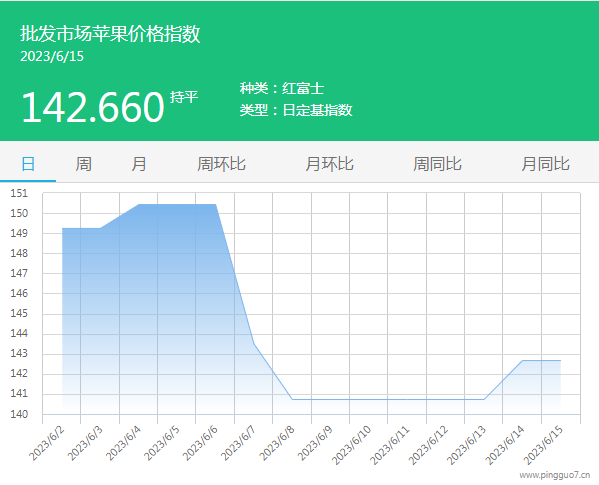Viewport: 599px width, 485px height.
Task: Click the 持平 status text
Action: coord(184,97)
